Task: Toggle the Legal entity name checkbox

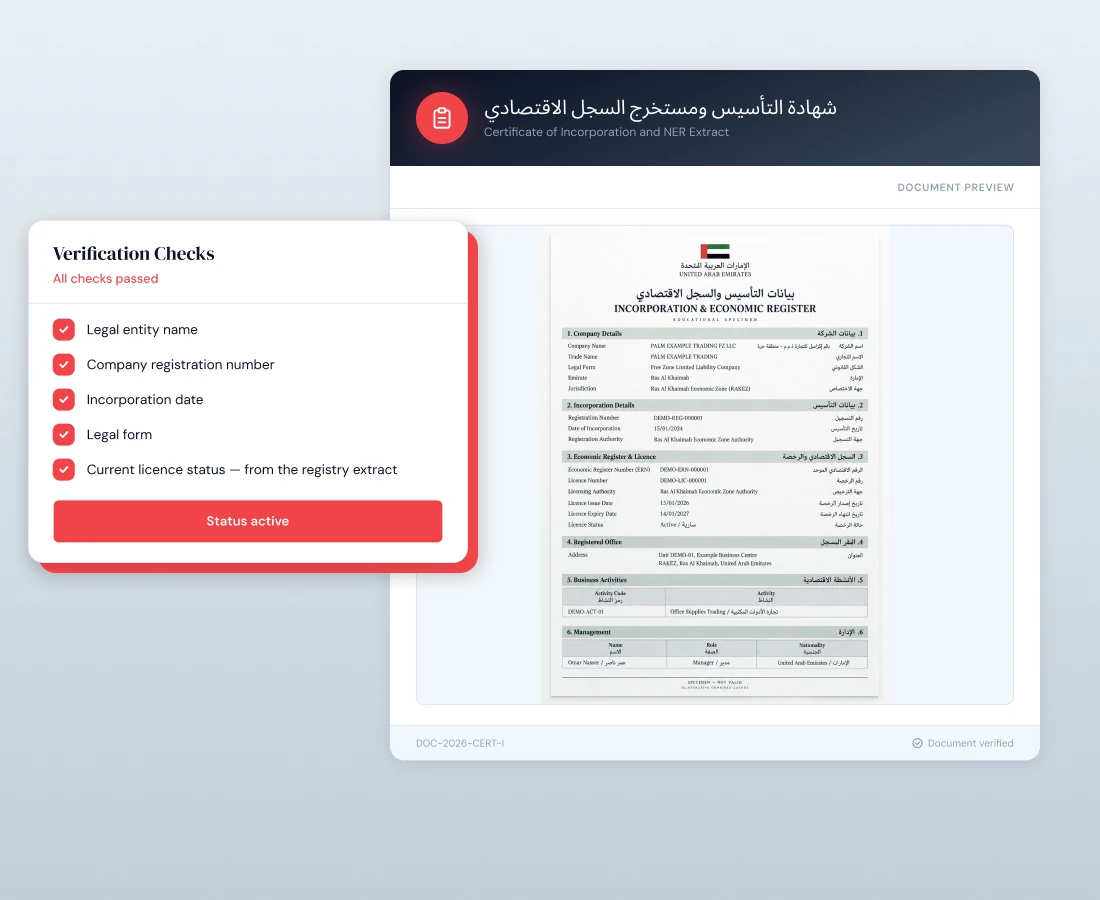Action: point(64,329)
